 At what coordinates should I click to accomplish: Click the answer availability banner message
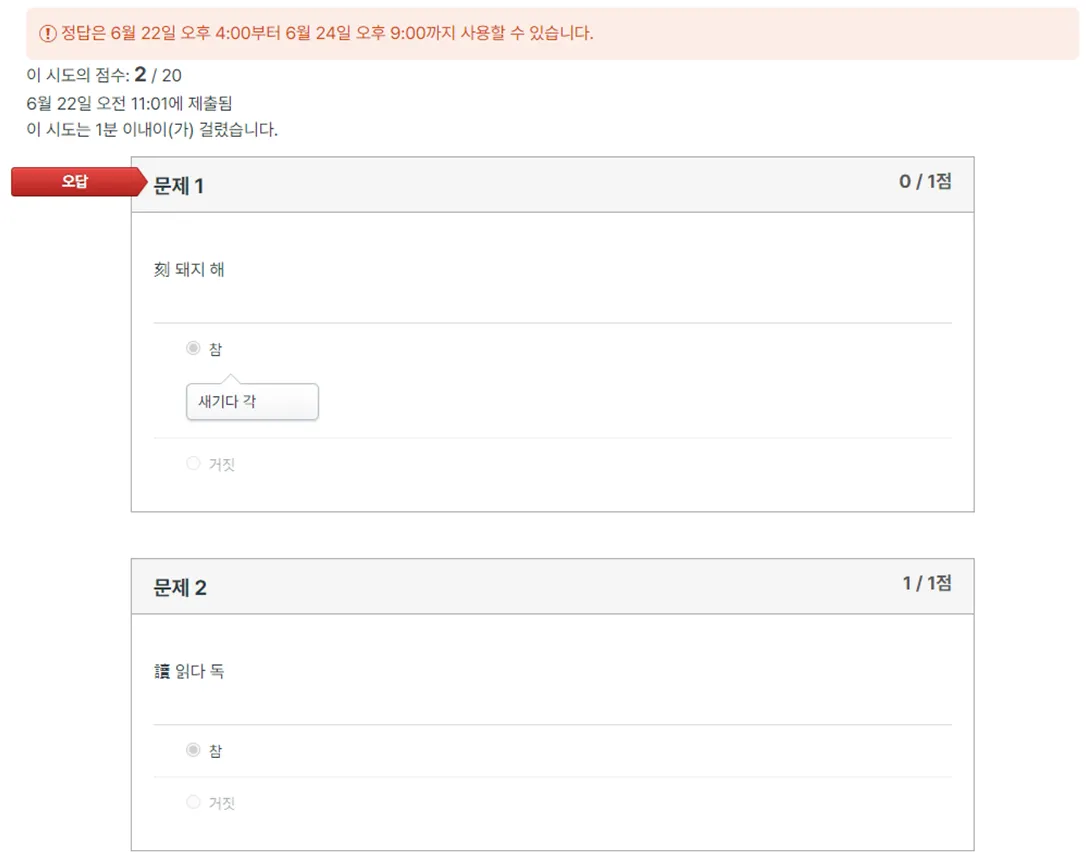(x=327, y=34)
